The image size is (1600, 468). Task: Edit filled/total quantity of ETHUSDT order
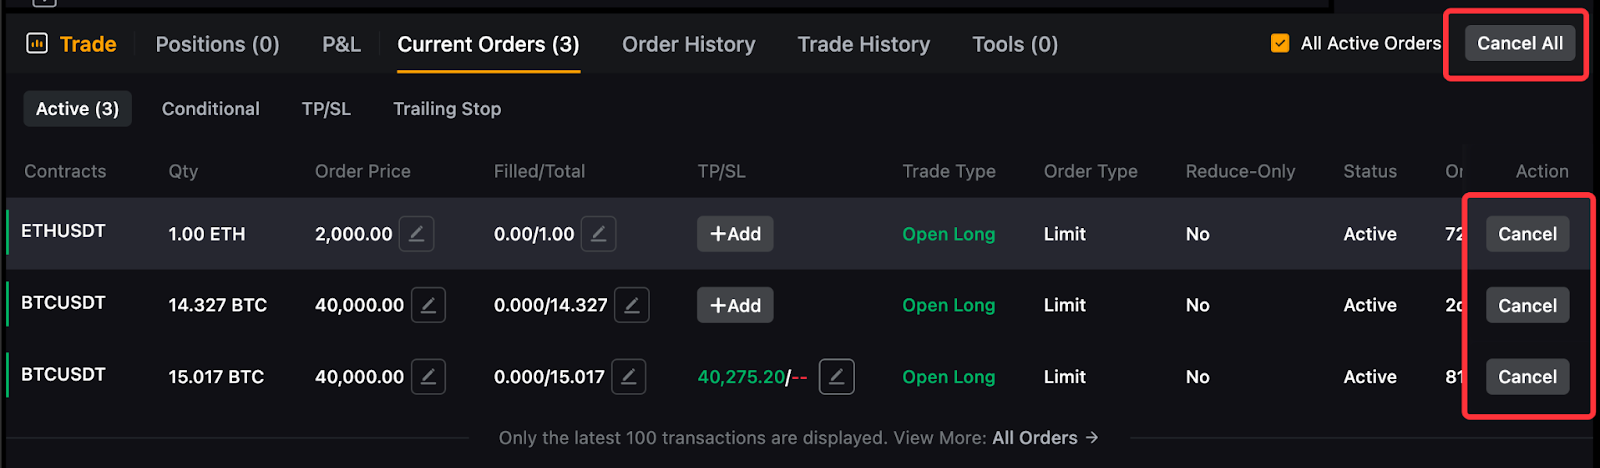pos(598,234)
